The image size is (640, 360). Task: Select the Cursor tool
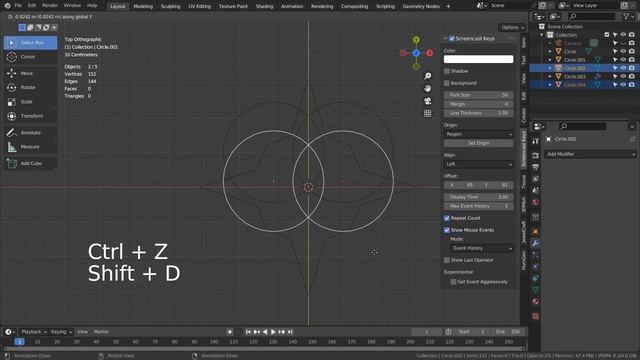[x=31, y=57]
